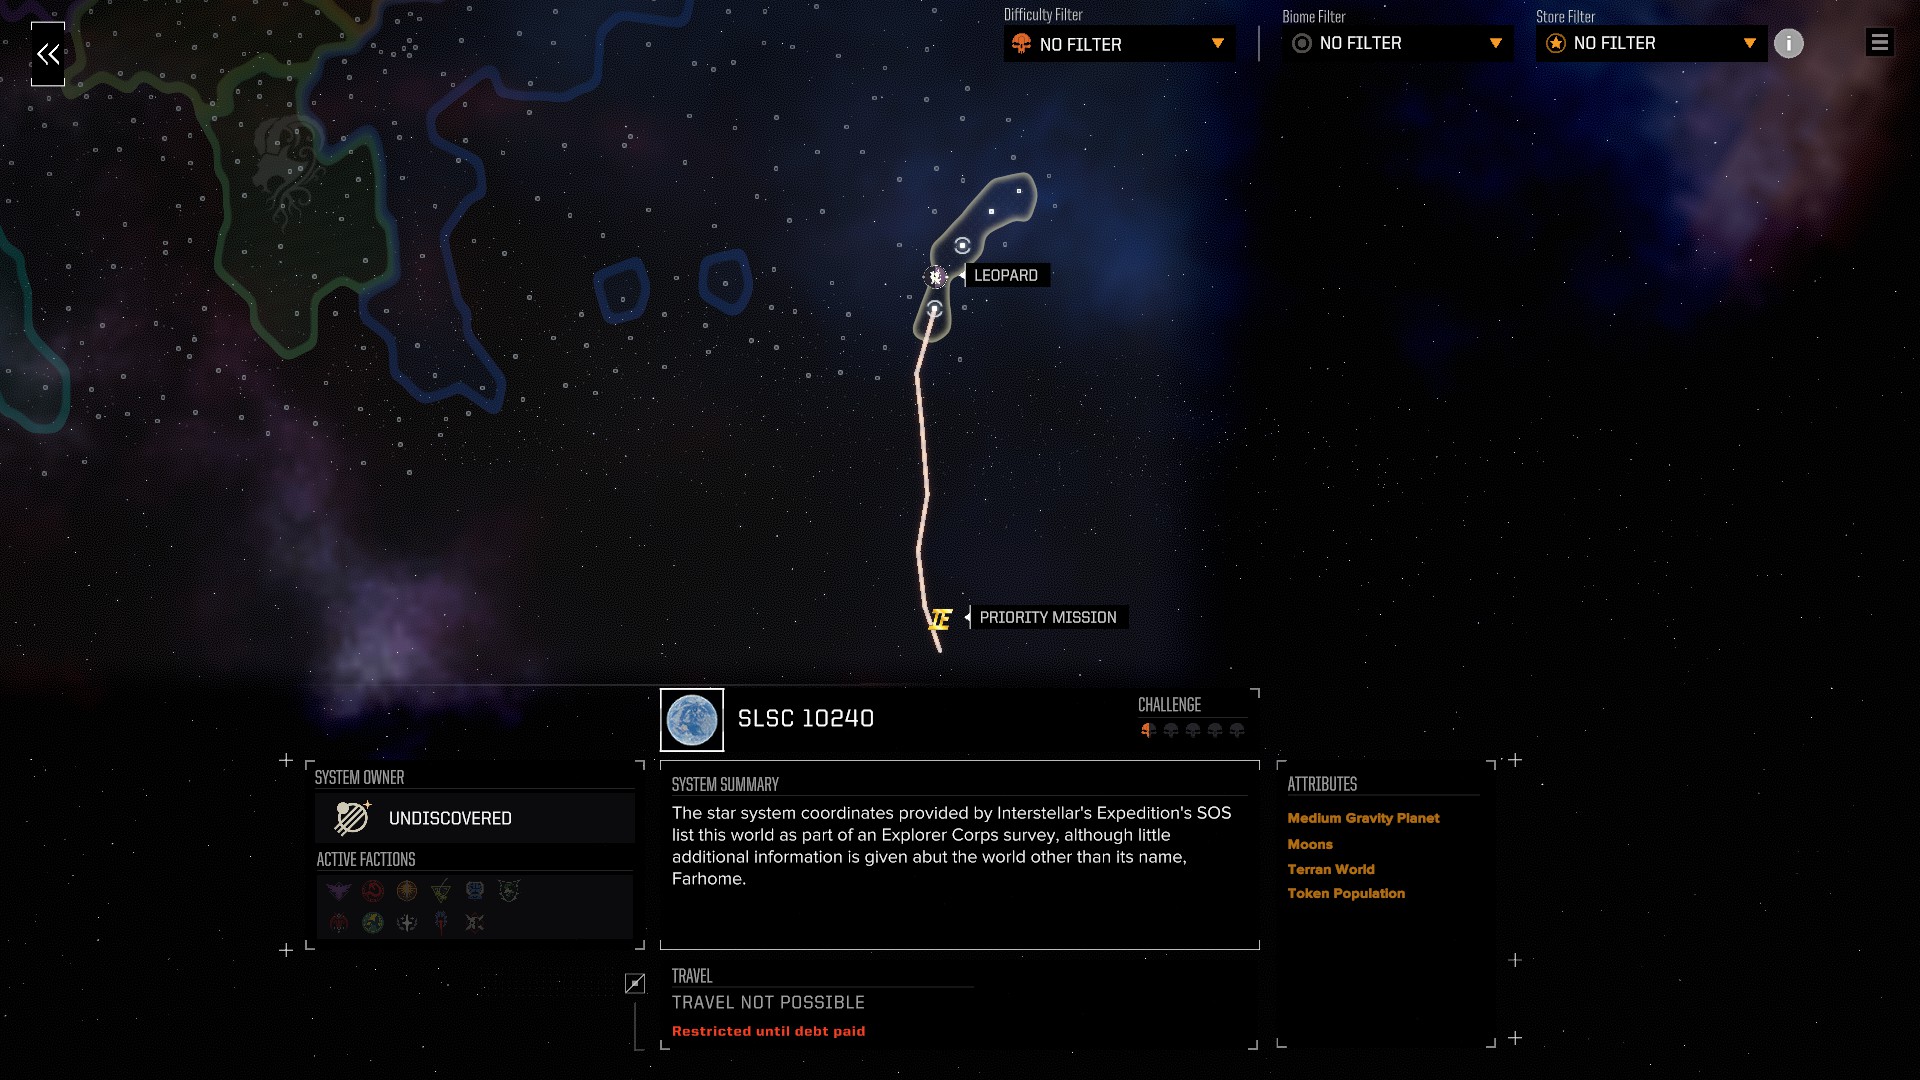Click the SLSC 10240 planet thumbnail
This screenshot has width=1920, height=1080.
coord(692,720)
